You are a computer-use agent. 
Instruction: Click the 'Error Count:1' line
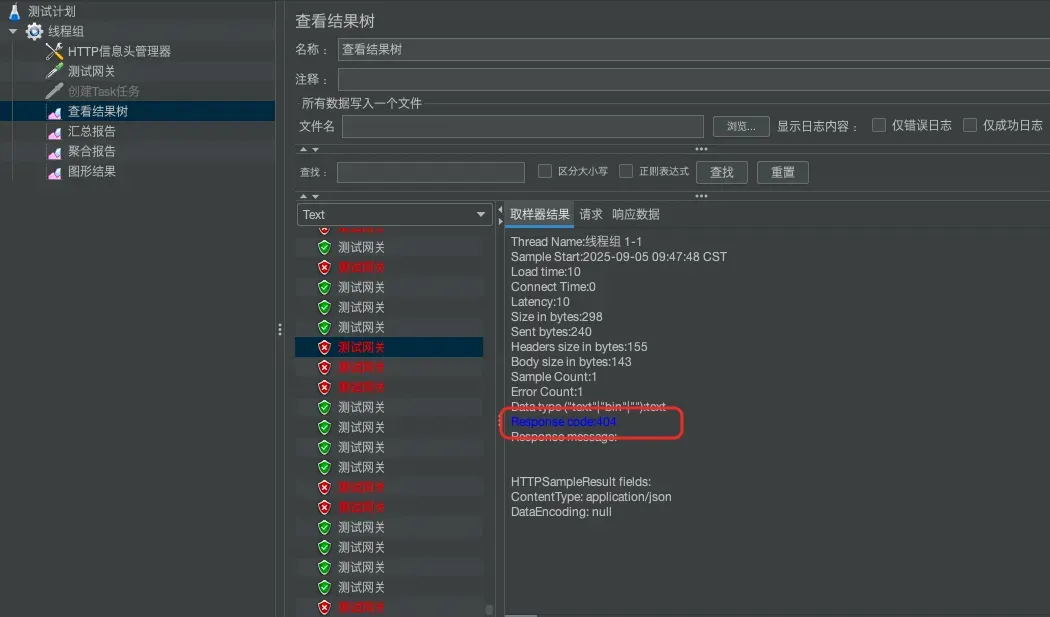tap(547, 392)
